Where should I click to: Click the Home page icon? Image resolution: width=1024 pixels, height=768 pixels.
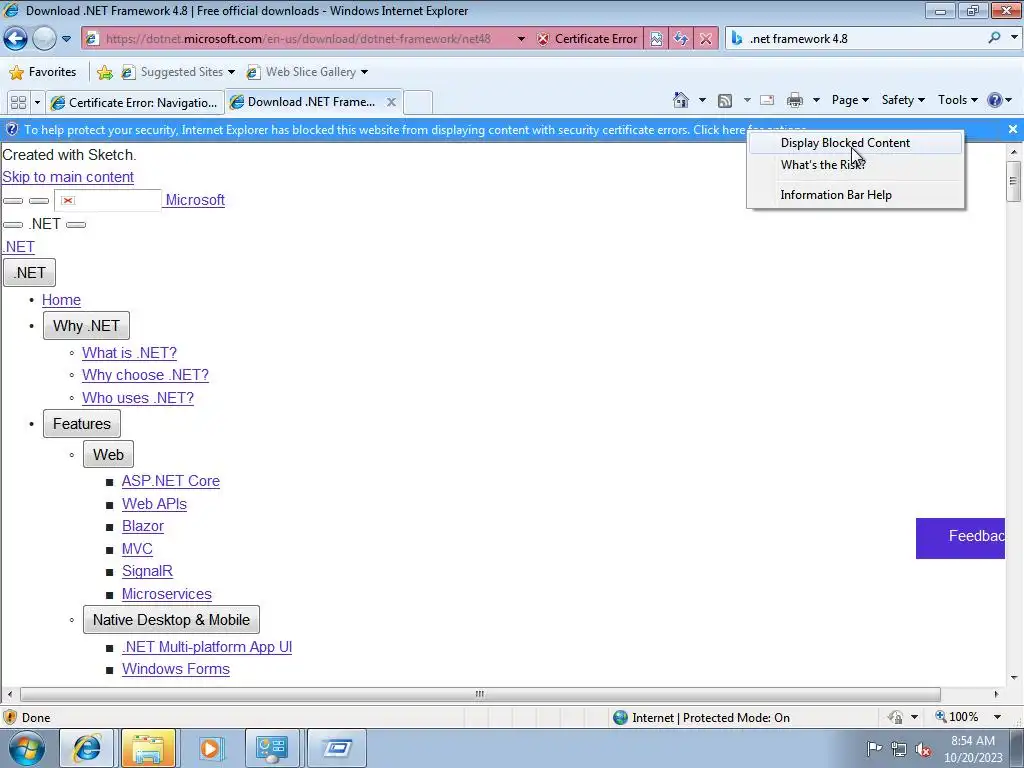pyautogui.click(x=680, y=100)
